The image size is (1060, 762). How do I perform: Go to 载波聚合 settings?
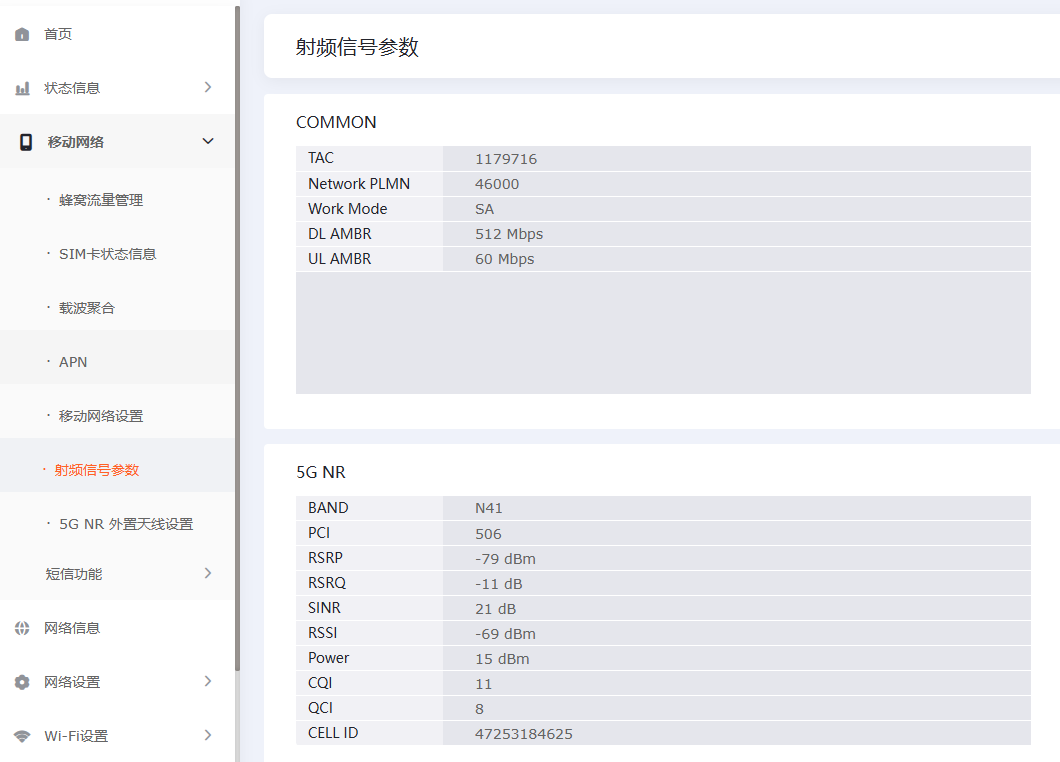point(87,308)
